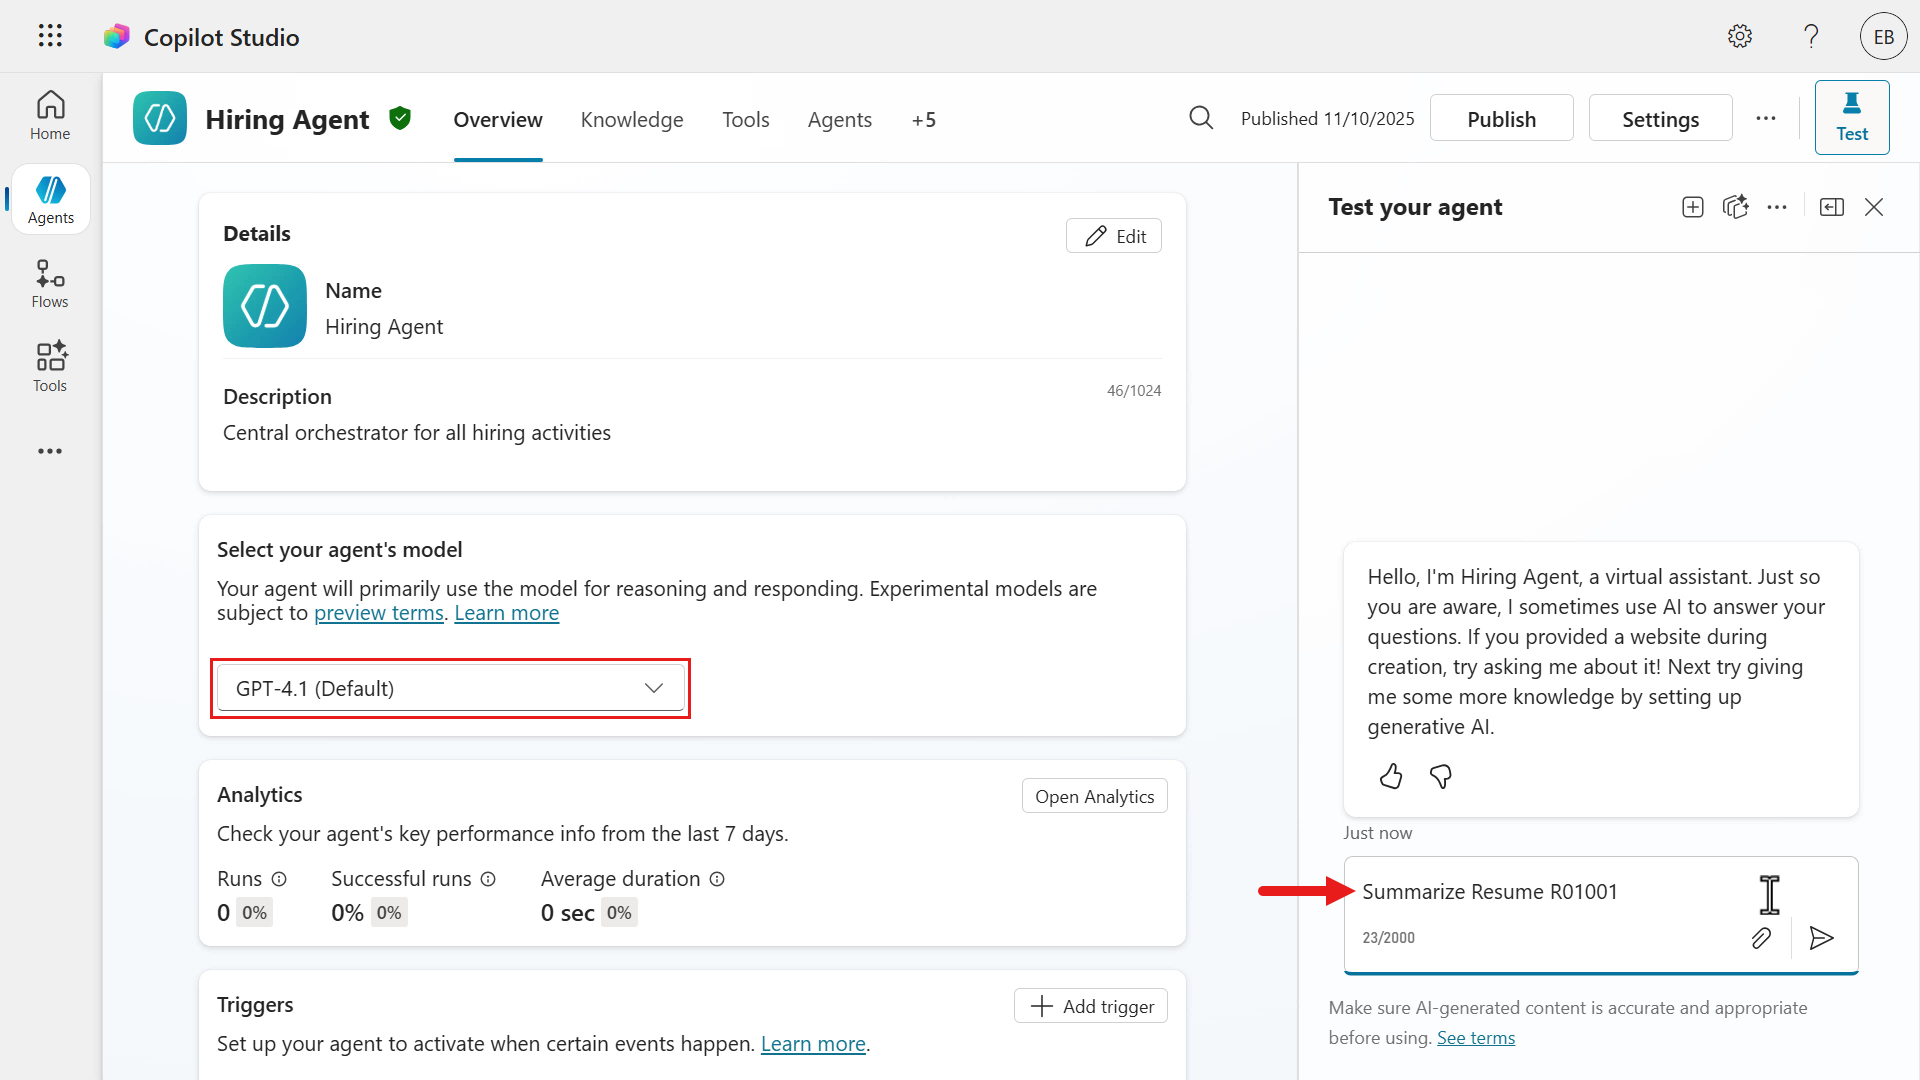This screenshot has width=1920, height=1080.
Task: Search within the Hiring Agent
Action: (x=1201, y=118)
